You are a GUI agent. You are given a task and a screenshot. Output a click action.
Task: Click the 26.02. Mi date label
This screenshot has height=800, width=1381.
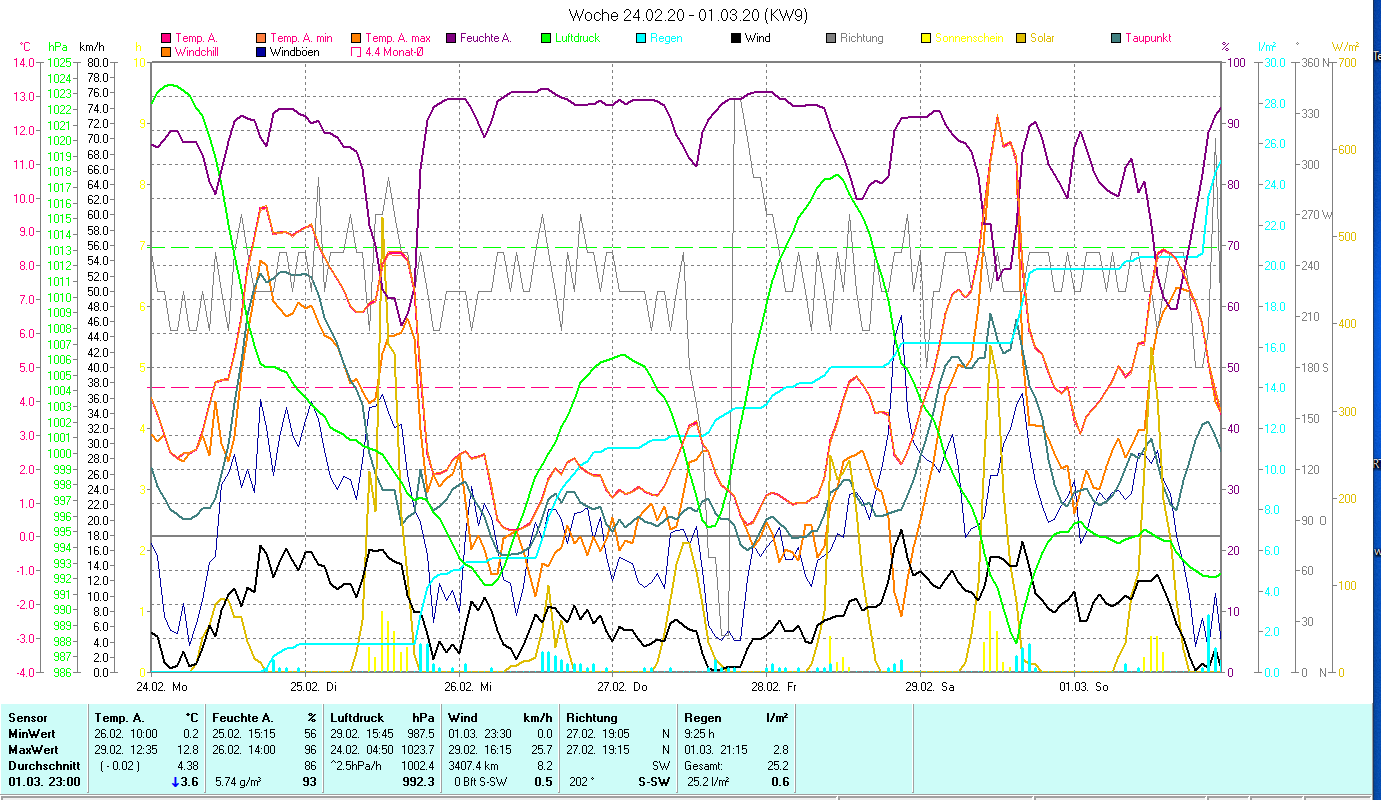click(x=469, y=687)
